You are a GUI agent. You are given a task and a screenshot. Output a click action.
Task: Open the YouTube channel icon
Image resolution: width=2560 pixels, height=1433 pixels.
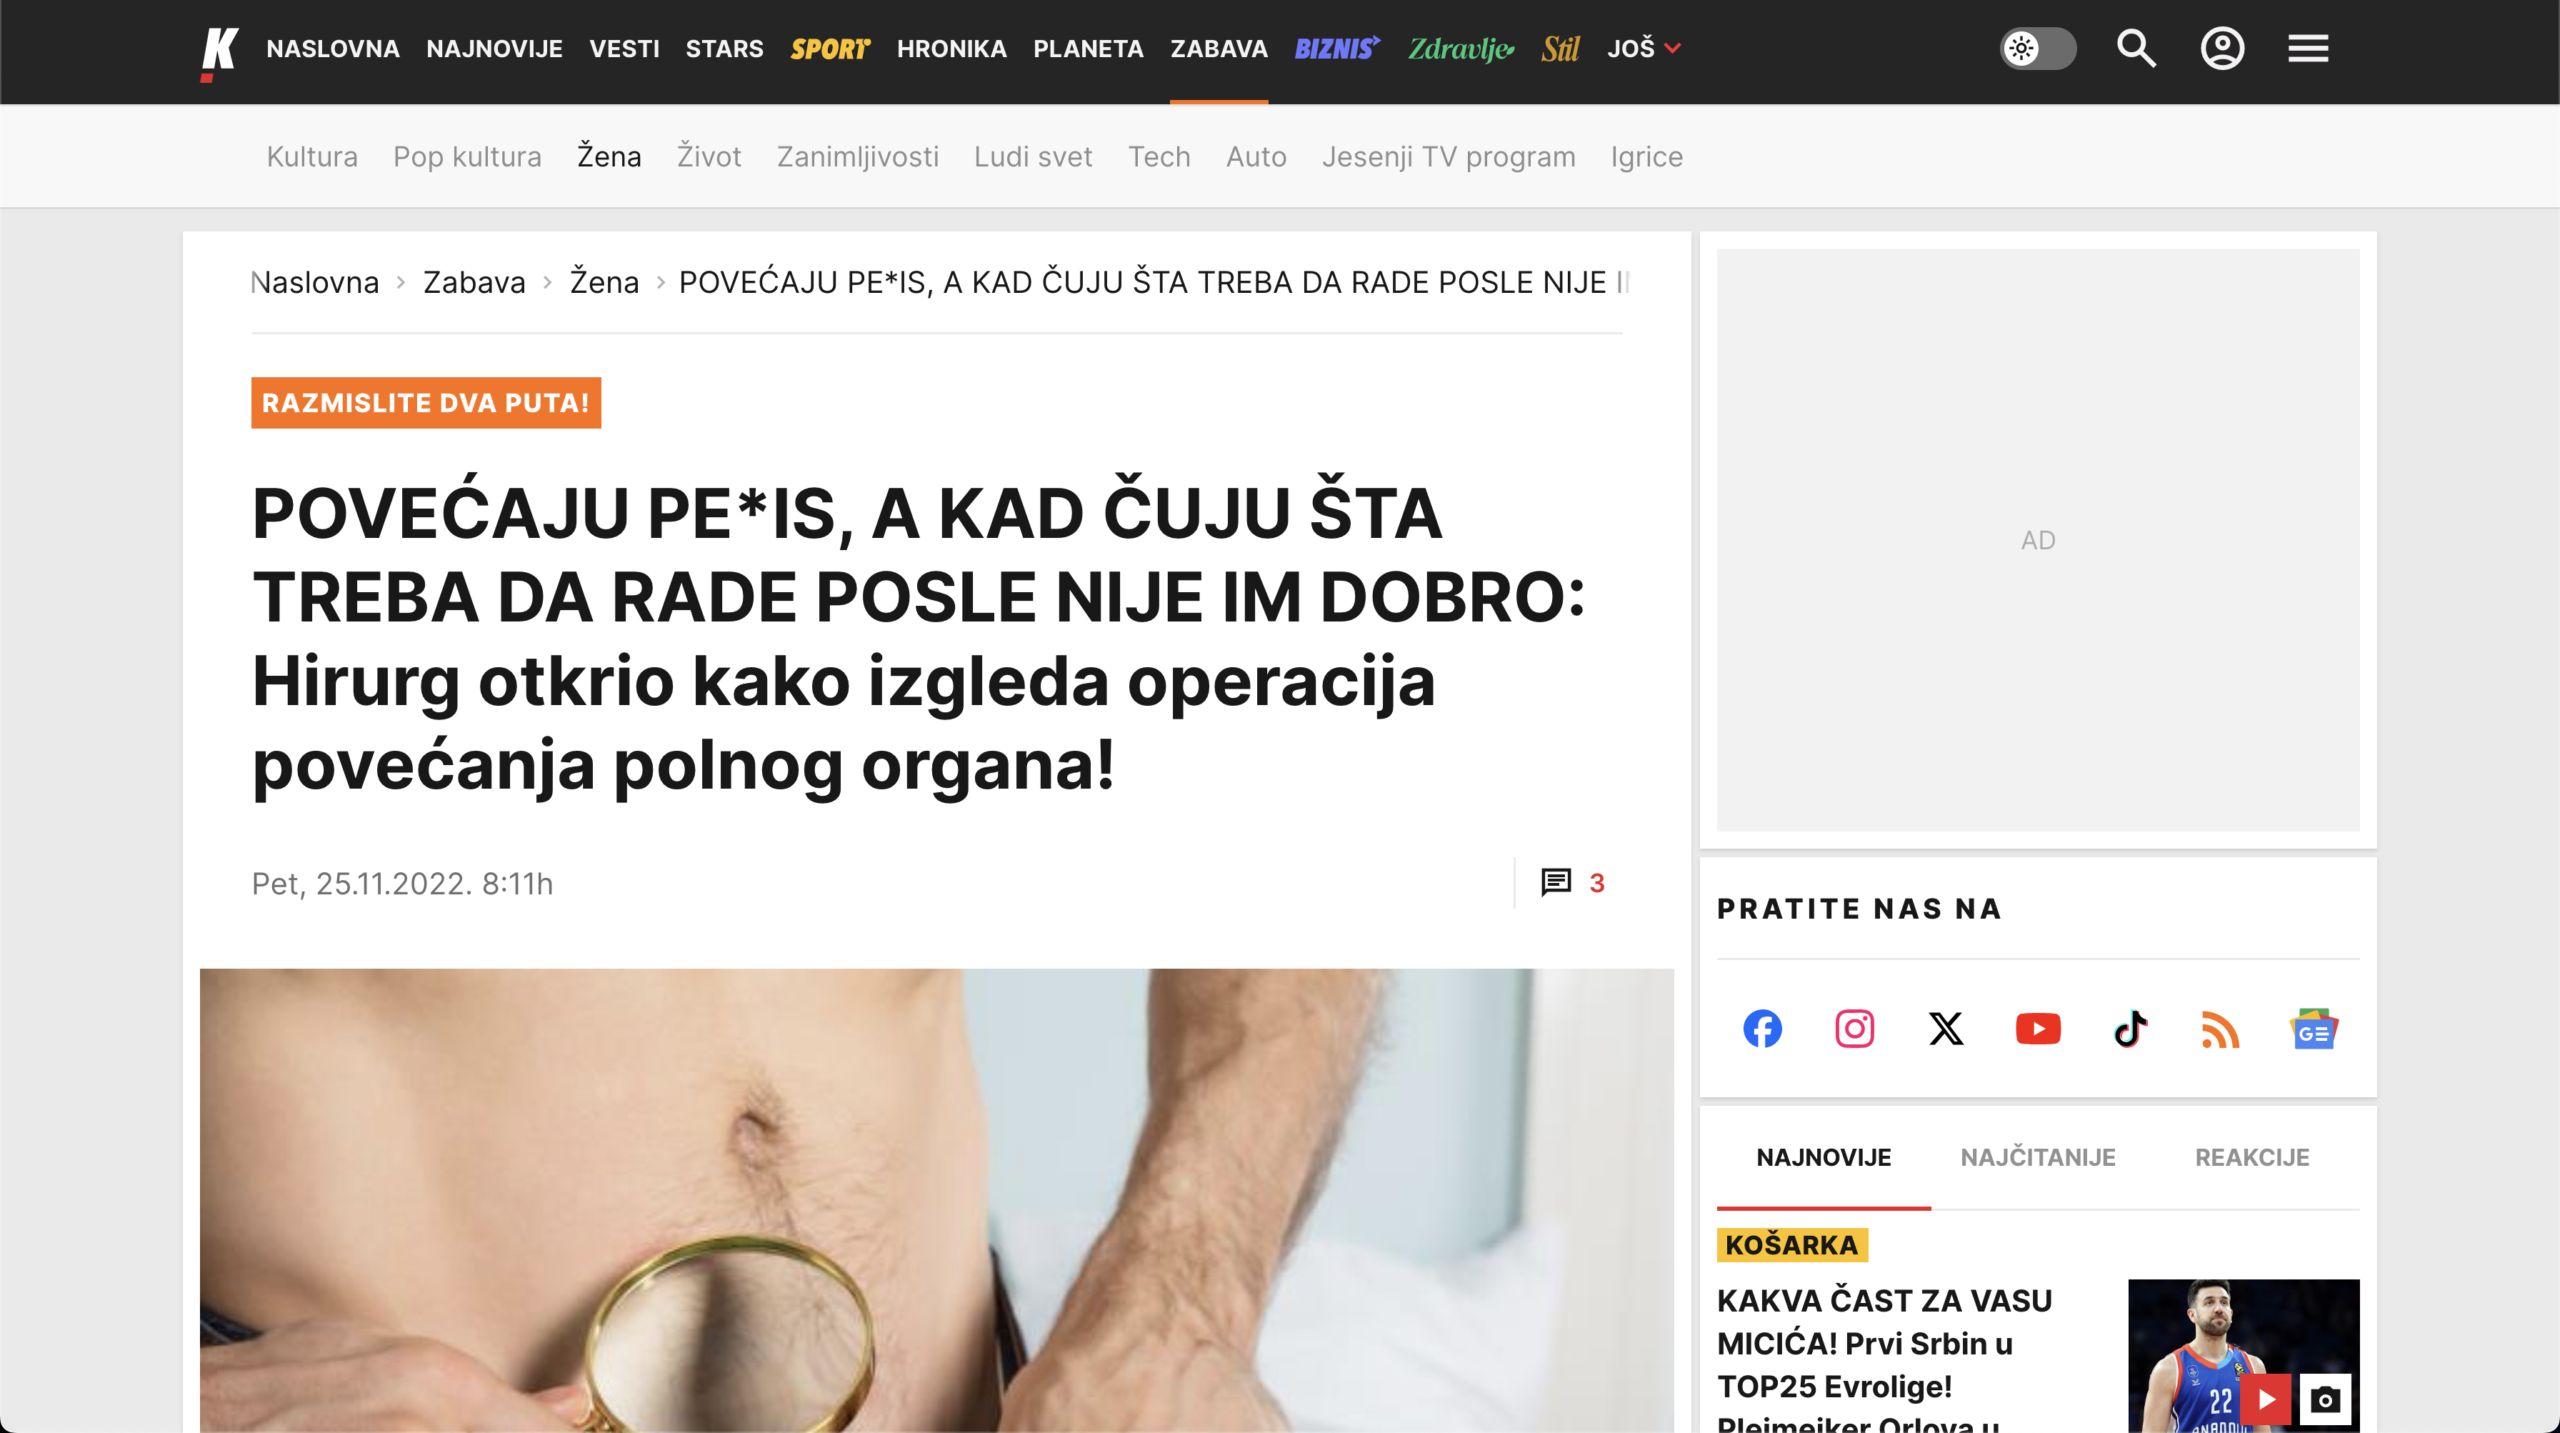coord(2038,1028)
